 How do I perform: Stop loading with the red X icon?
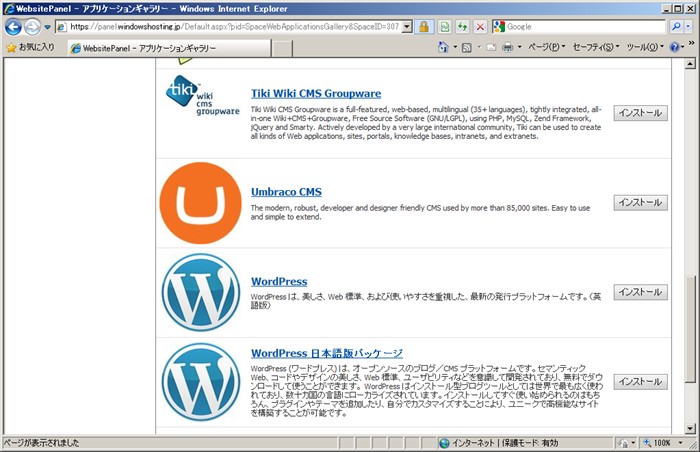coord(480,27)
